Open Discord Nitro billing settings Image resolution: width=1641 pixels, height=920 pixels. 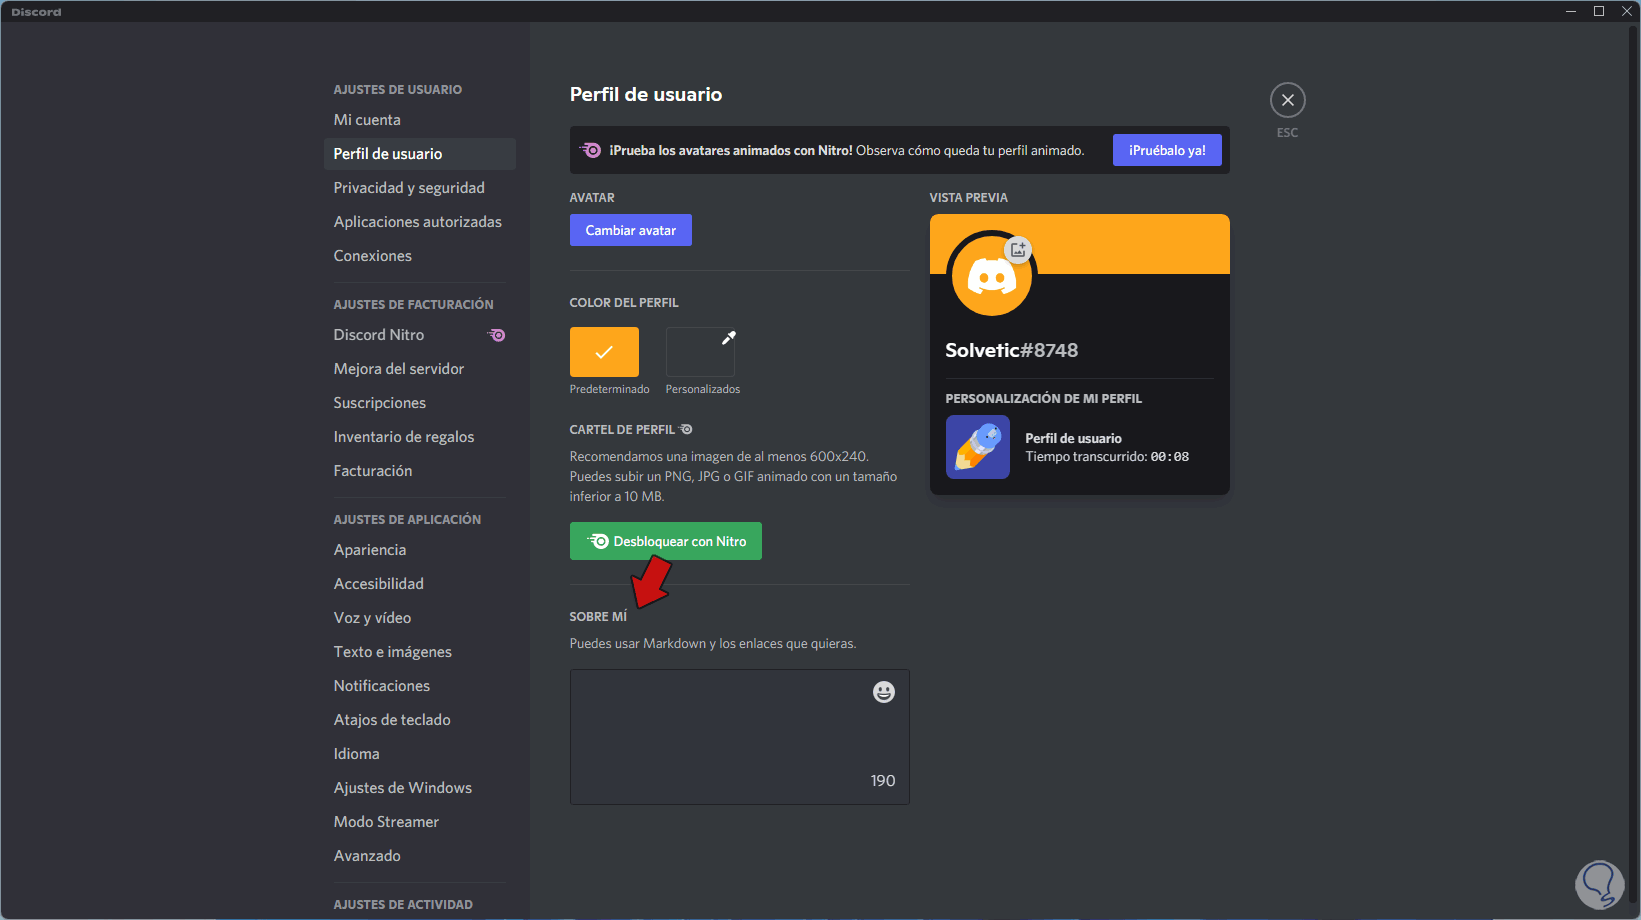(420, 335)
